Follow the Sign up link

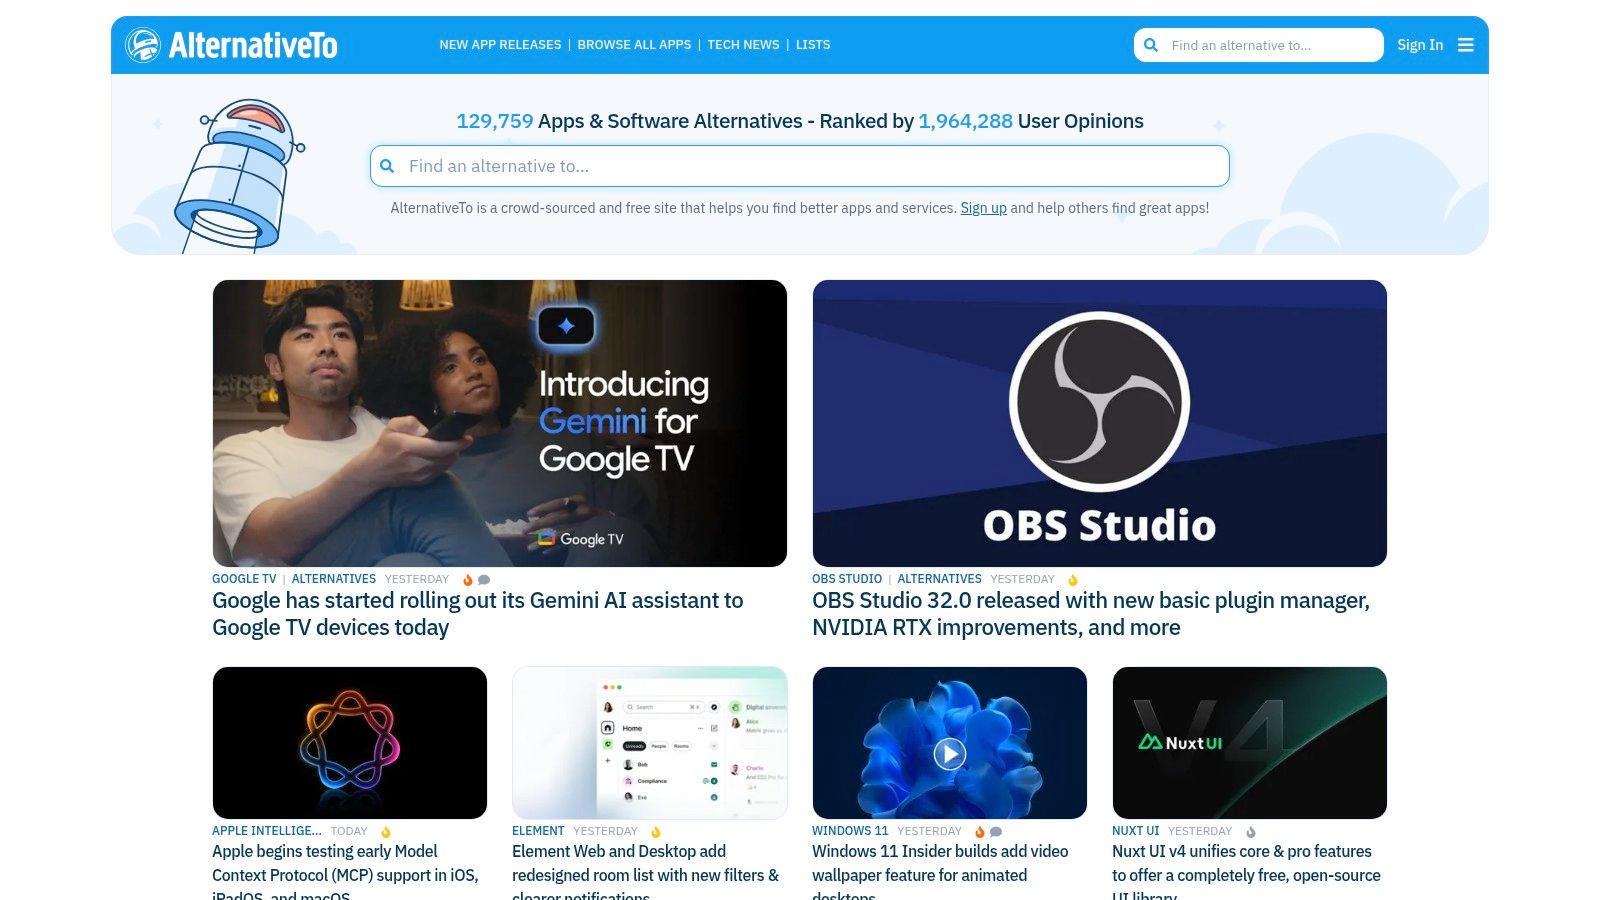click(x=983, y=208)
